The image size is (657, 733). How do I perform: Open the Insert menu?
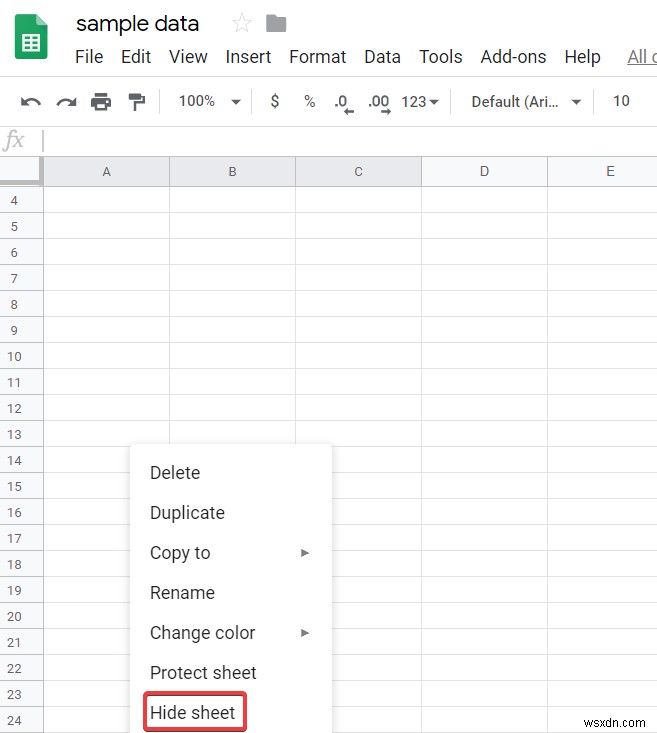pos(248,57)
